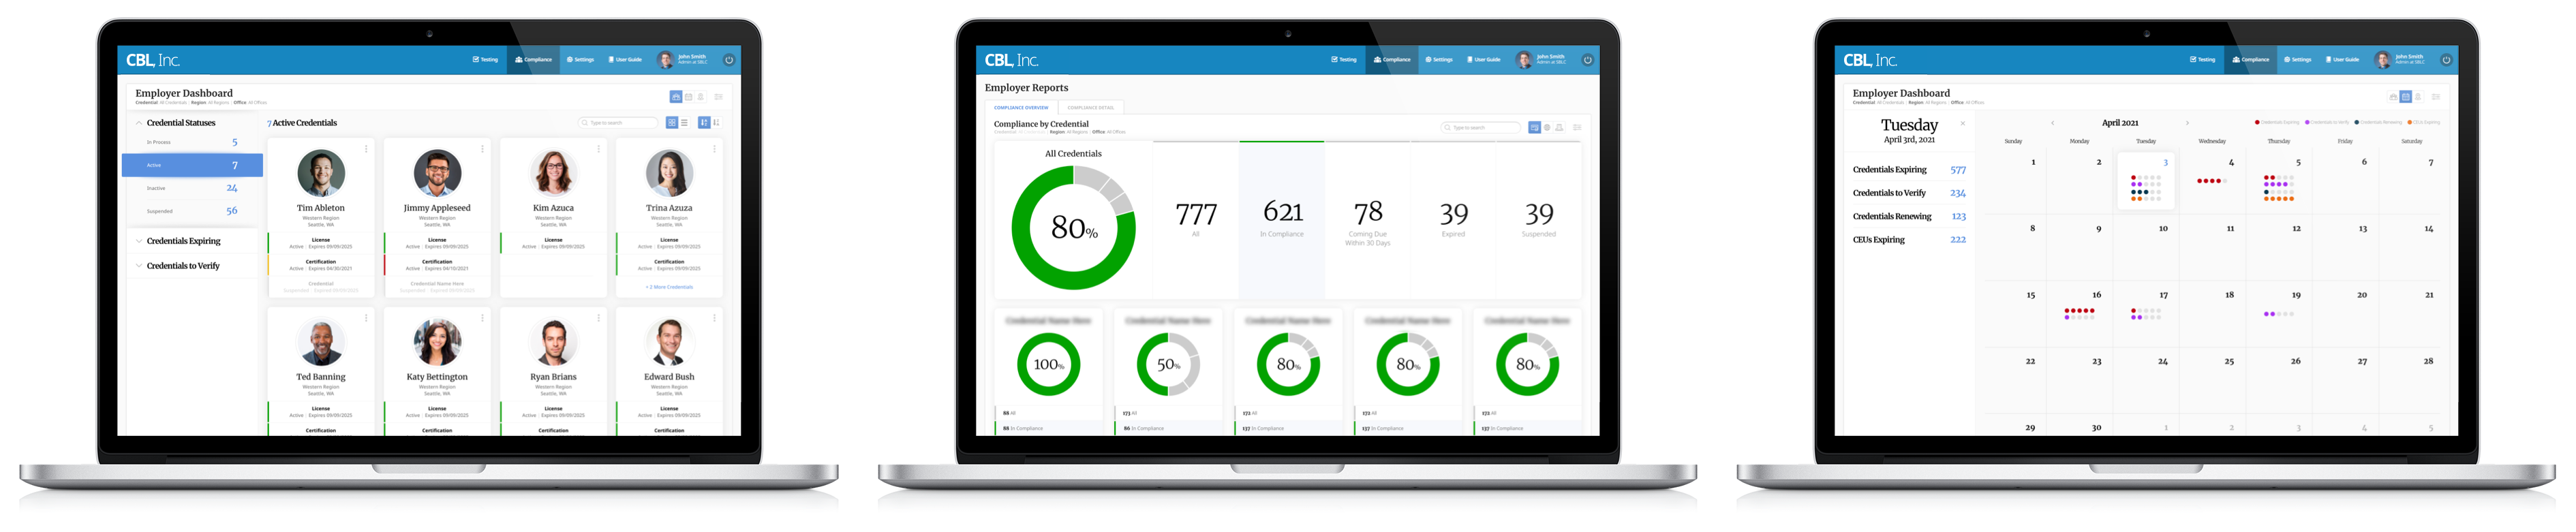Click highlighted sort icon above credential cards
The image size is (2576, 532).
point(704,123)
